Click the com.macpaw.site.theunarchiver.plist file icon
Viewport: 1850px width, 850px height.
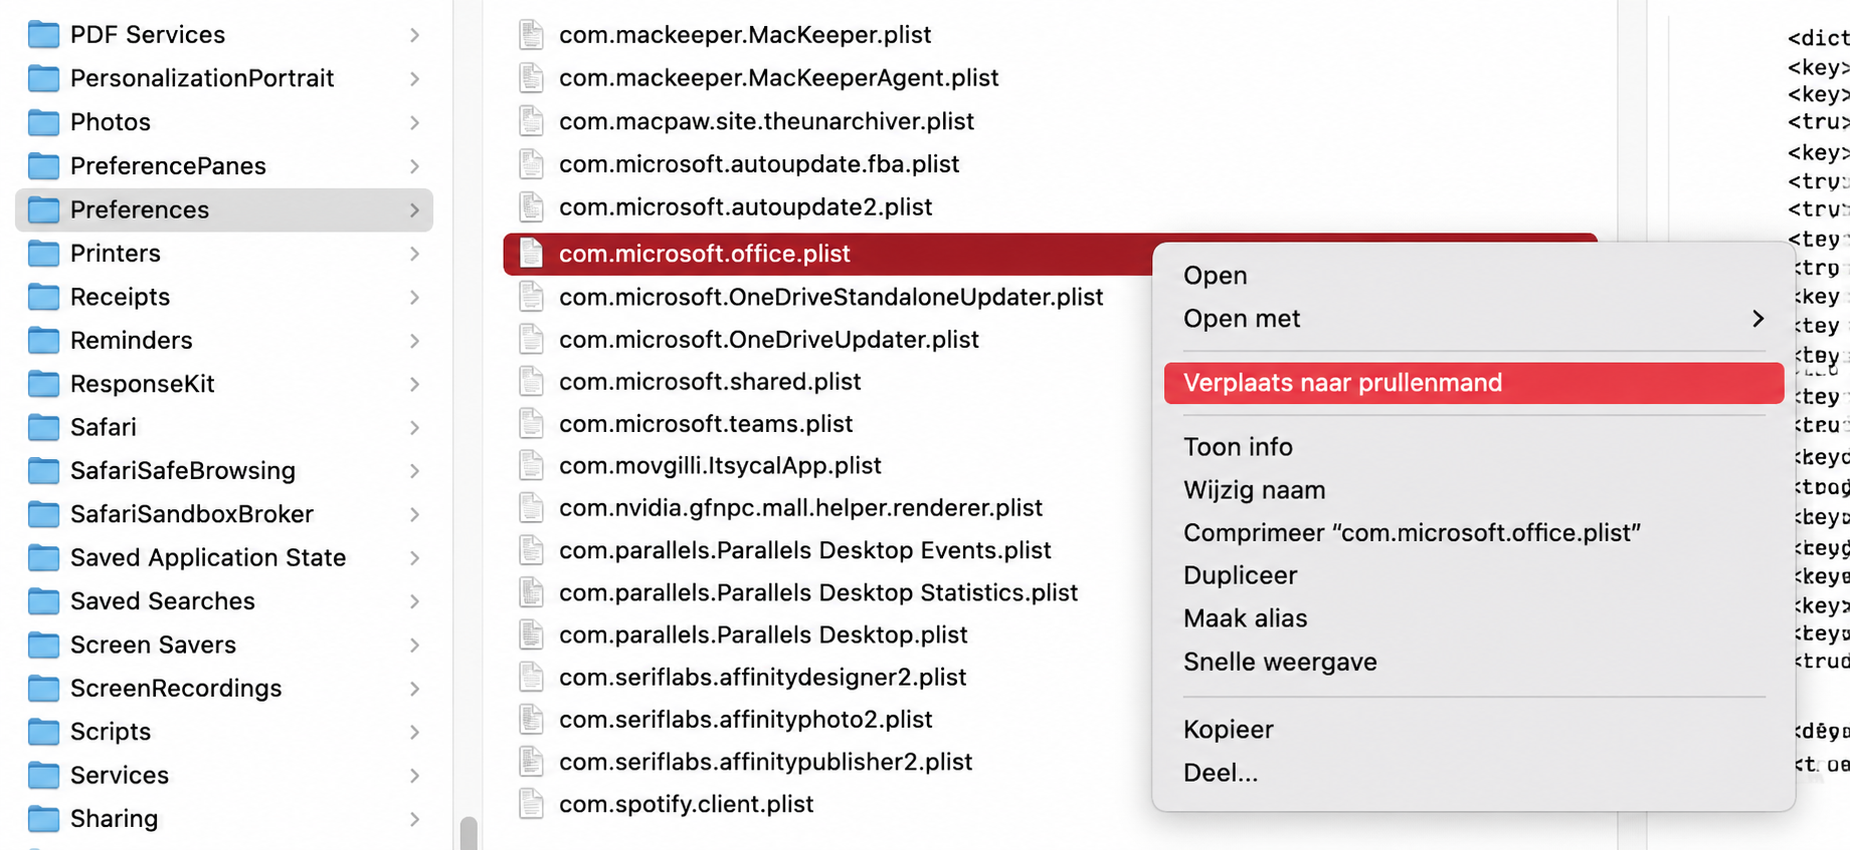coord(531,121)
